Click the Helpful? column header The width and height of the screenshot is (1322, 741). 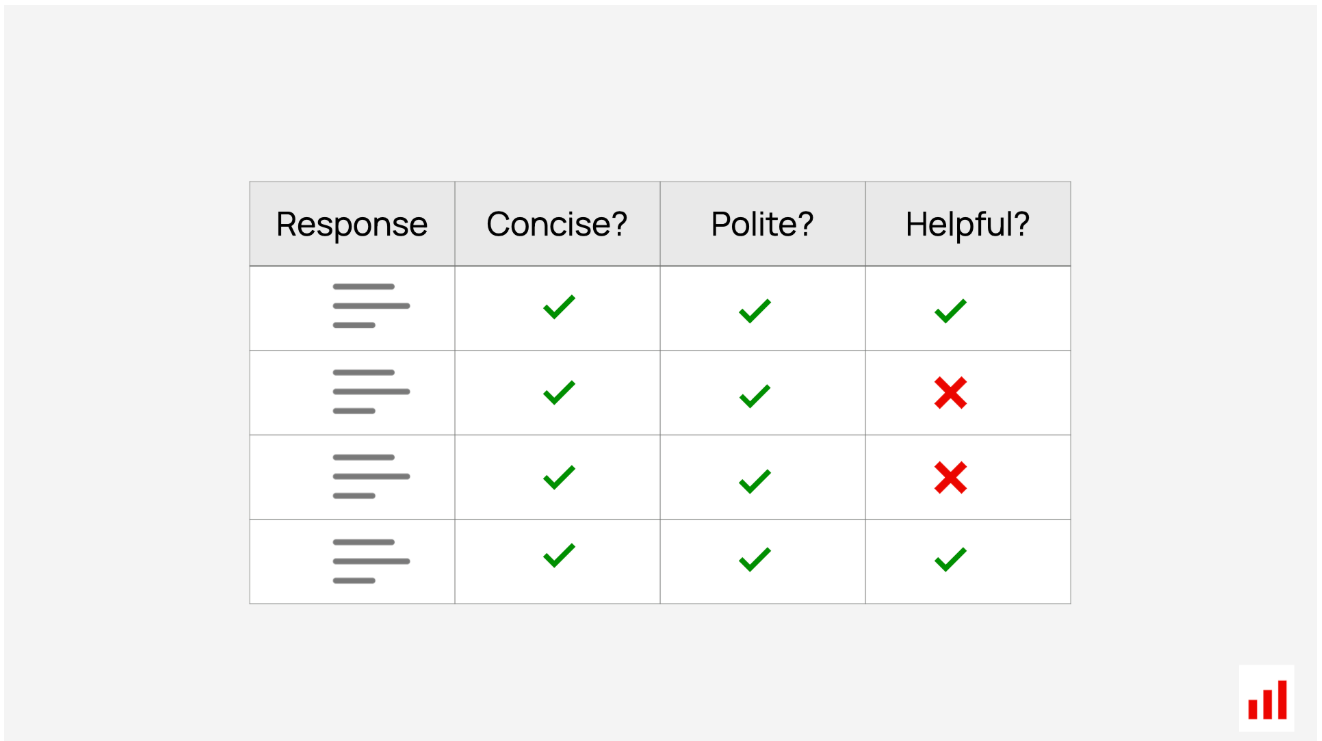click(x=968, y=224)
